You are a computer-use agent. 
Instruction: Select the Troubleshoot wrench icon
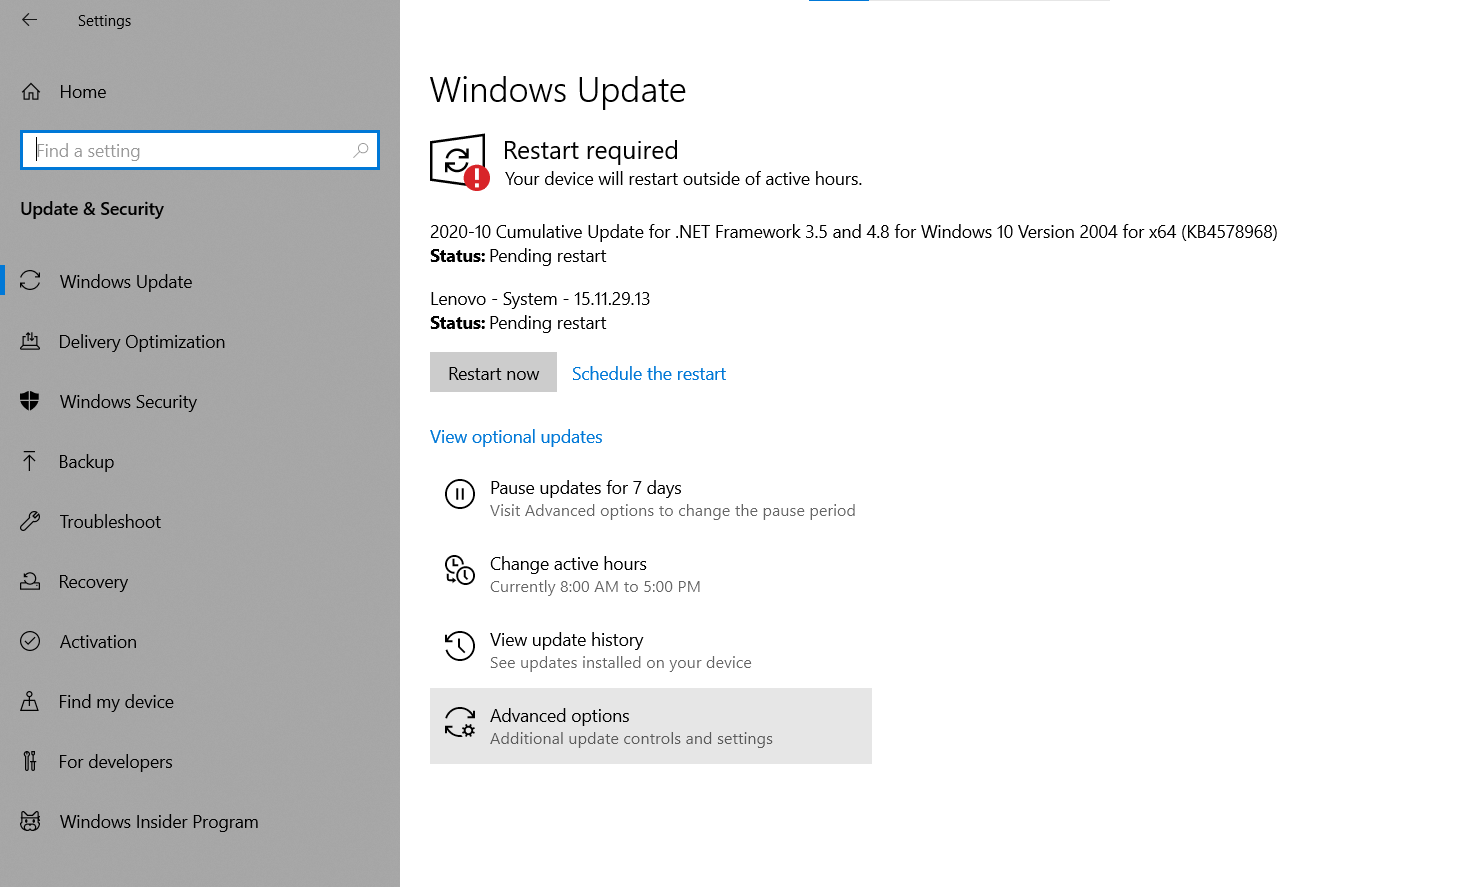pos(30,521)
